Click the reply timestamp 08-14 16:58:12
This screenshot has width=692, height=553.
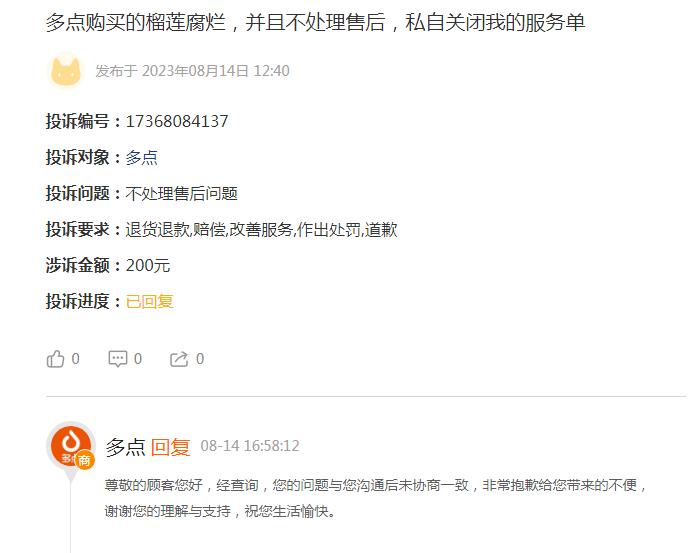(x=250, y=446)
